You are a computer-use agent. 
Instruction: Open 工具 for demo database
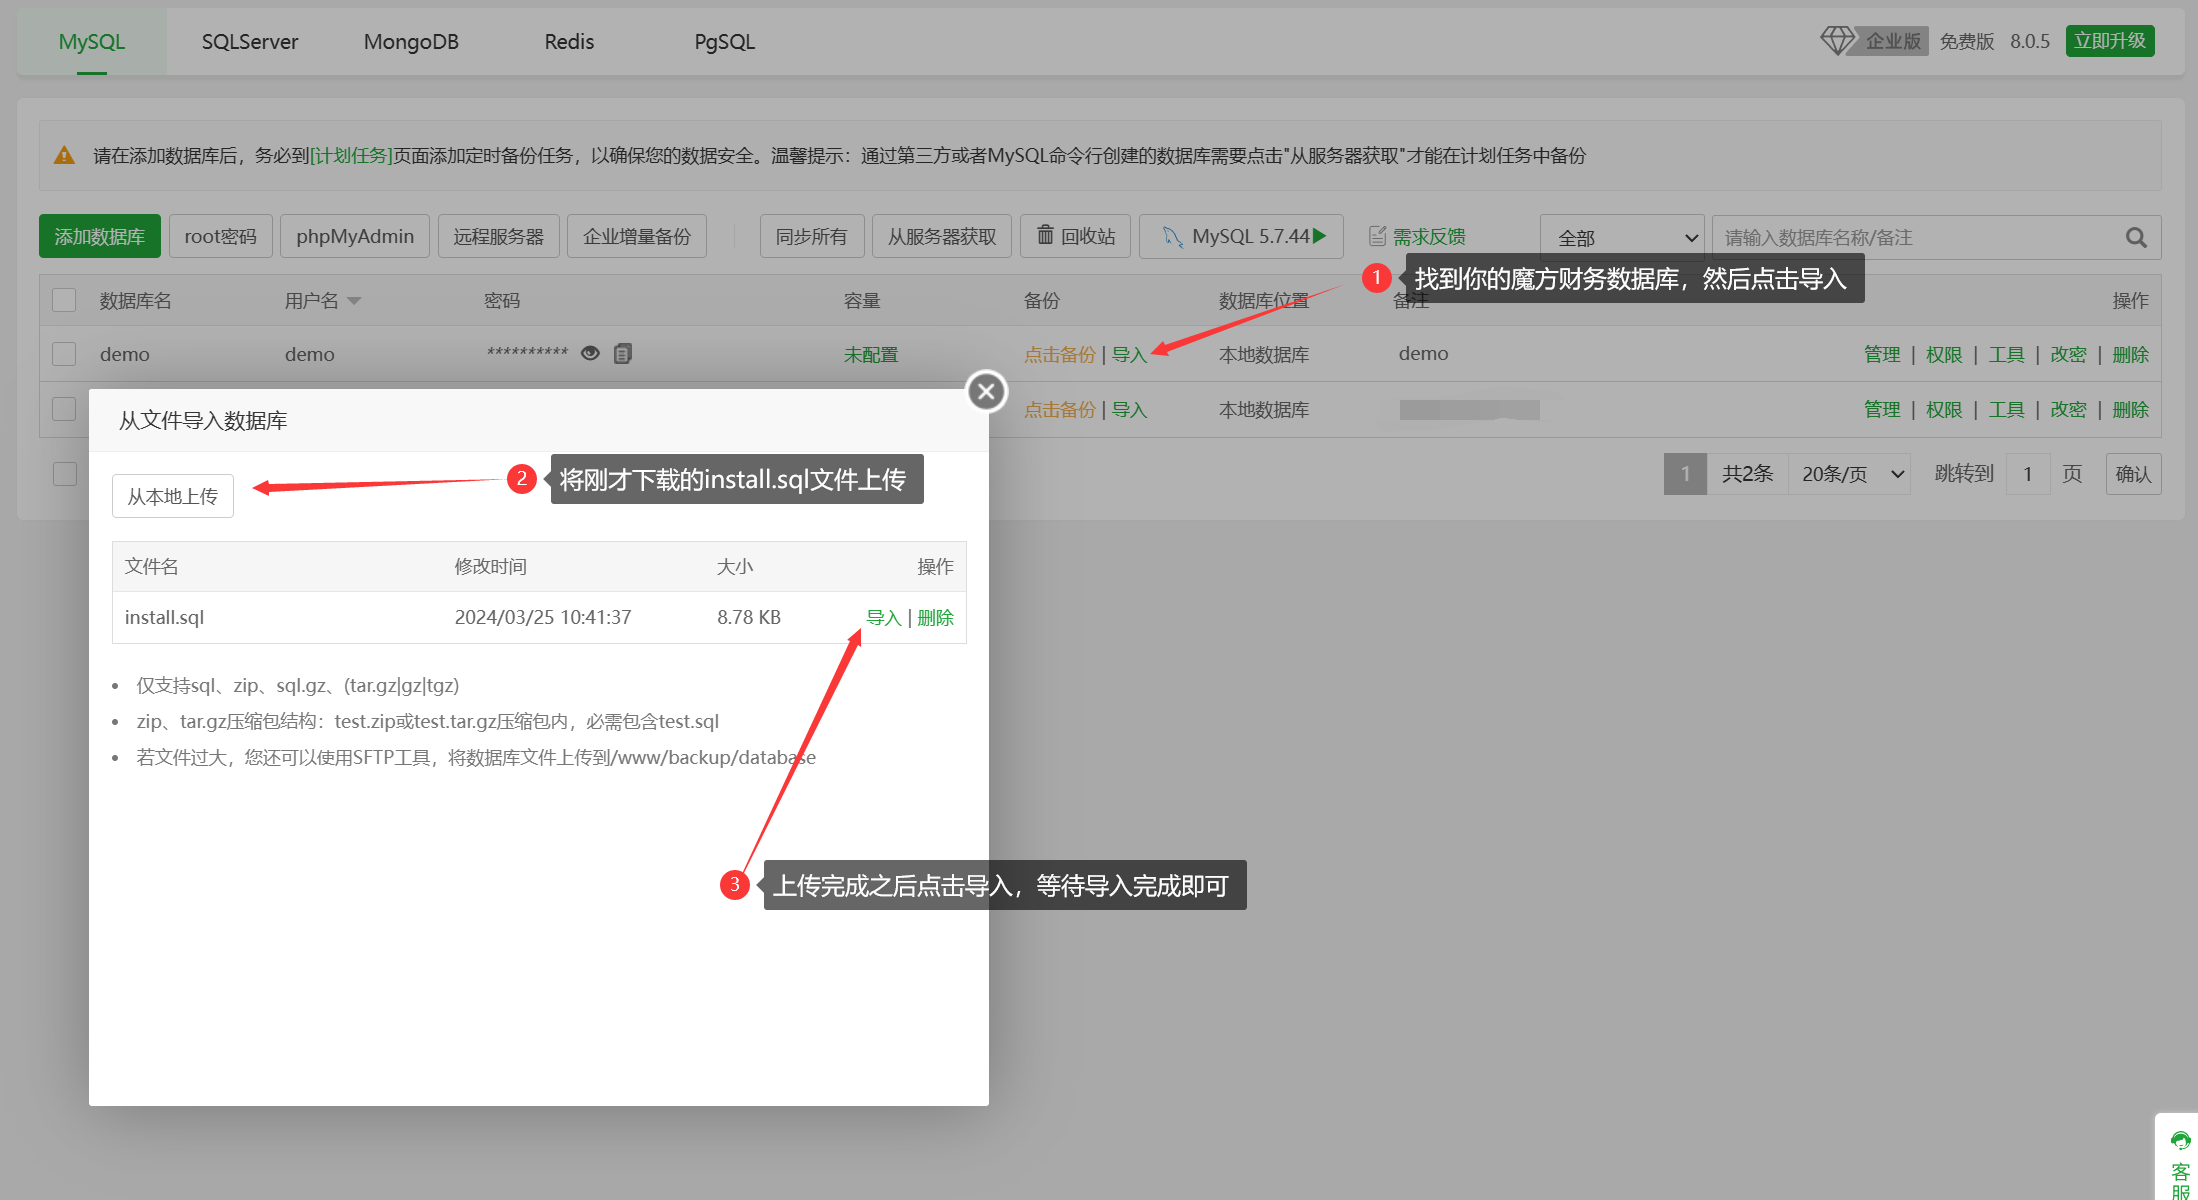tap(2006, 354)
